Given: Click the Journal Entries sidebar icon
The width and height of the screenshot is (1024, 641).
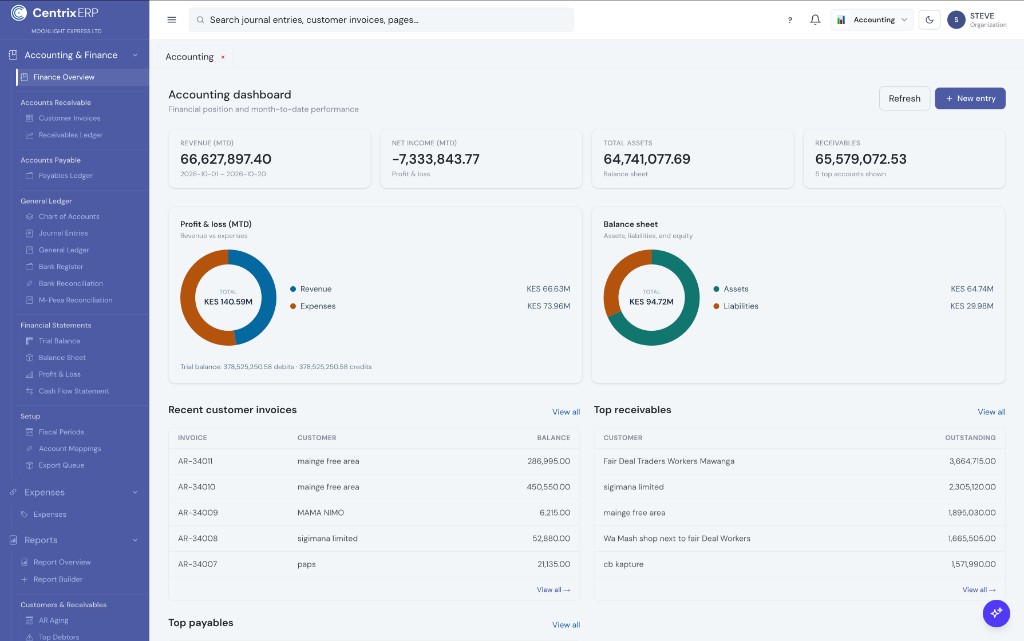Looking at the screenshot, I should click(x=29, y=233).
